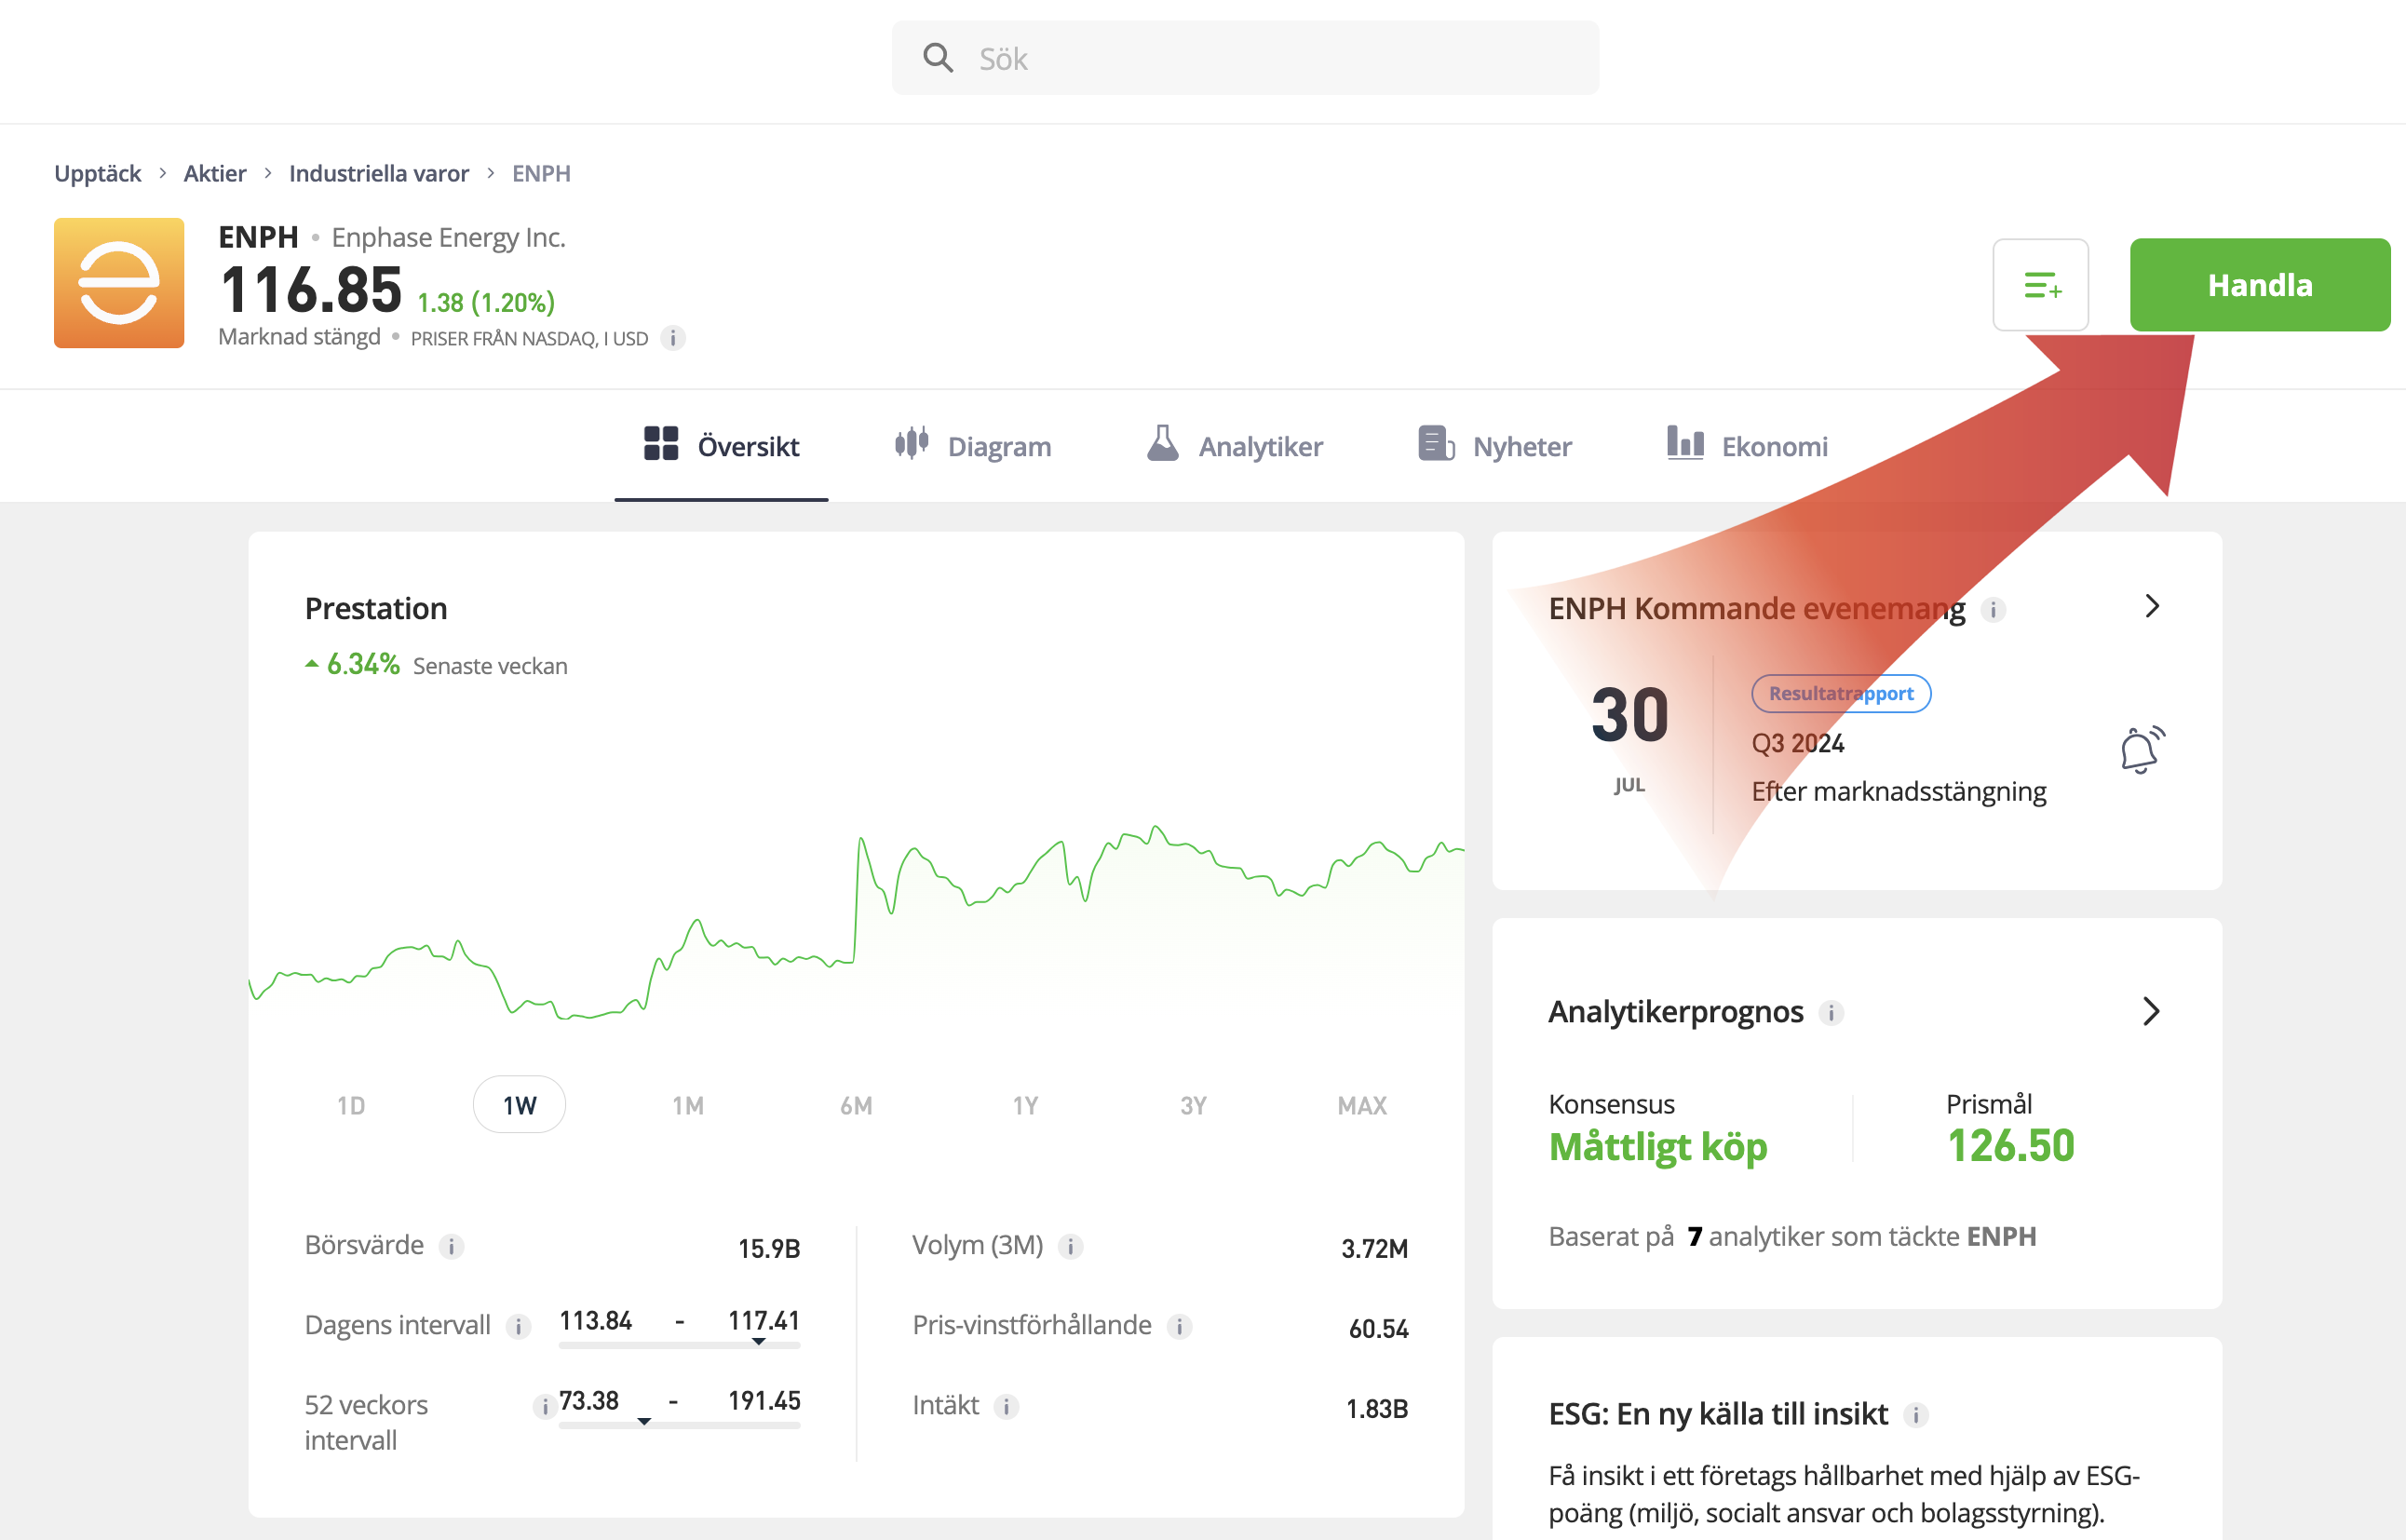Click the Sök search field
Screen dimensions: 2406x1540
1245,58
